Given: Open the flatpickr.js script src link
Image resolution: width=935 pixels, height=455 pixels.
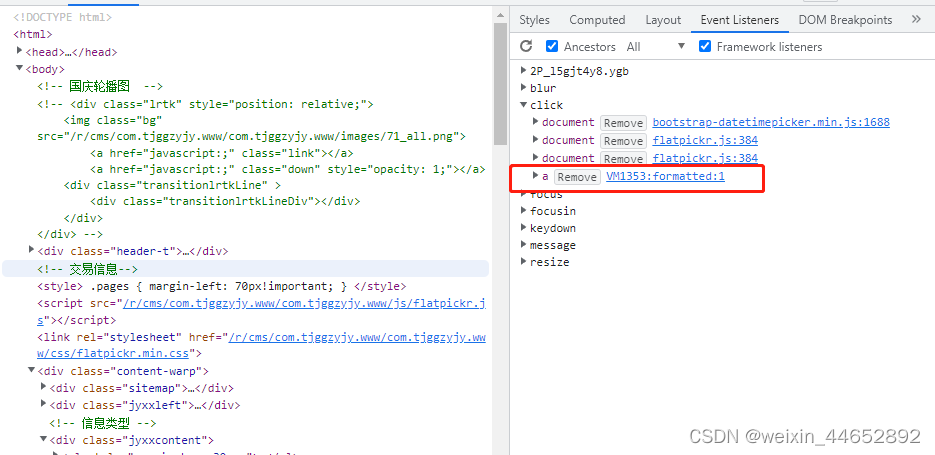Looking at the screenshot, I should [x=305, y=304].
